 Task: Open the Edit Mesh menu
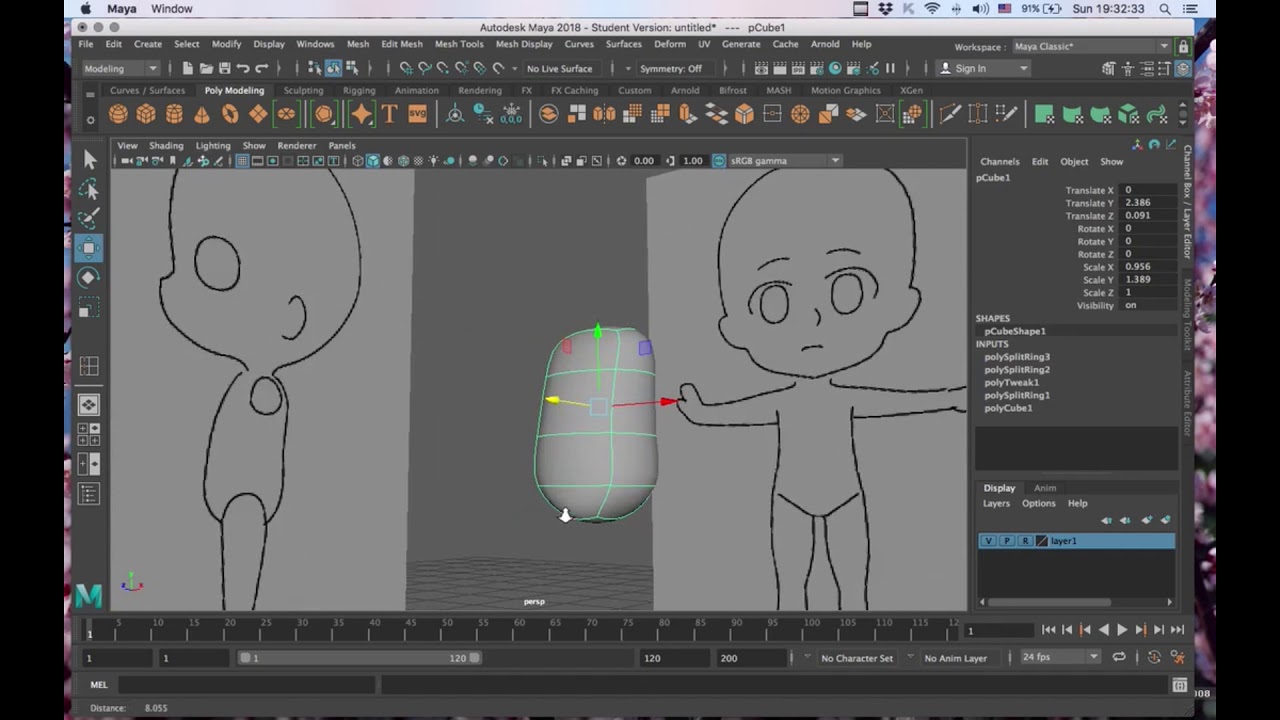[402, 44]
